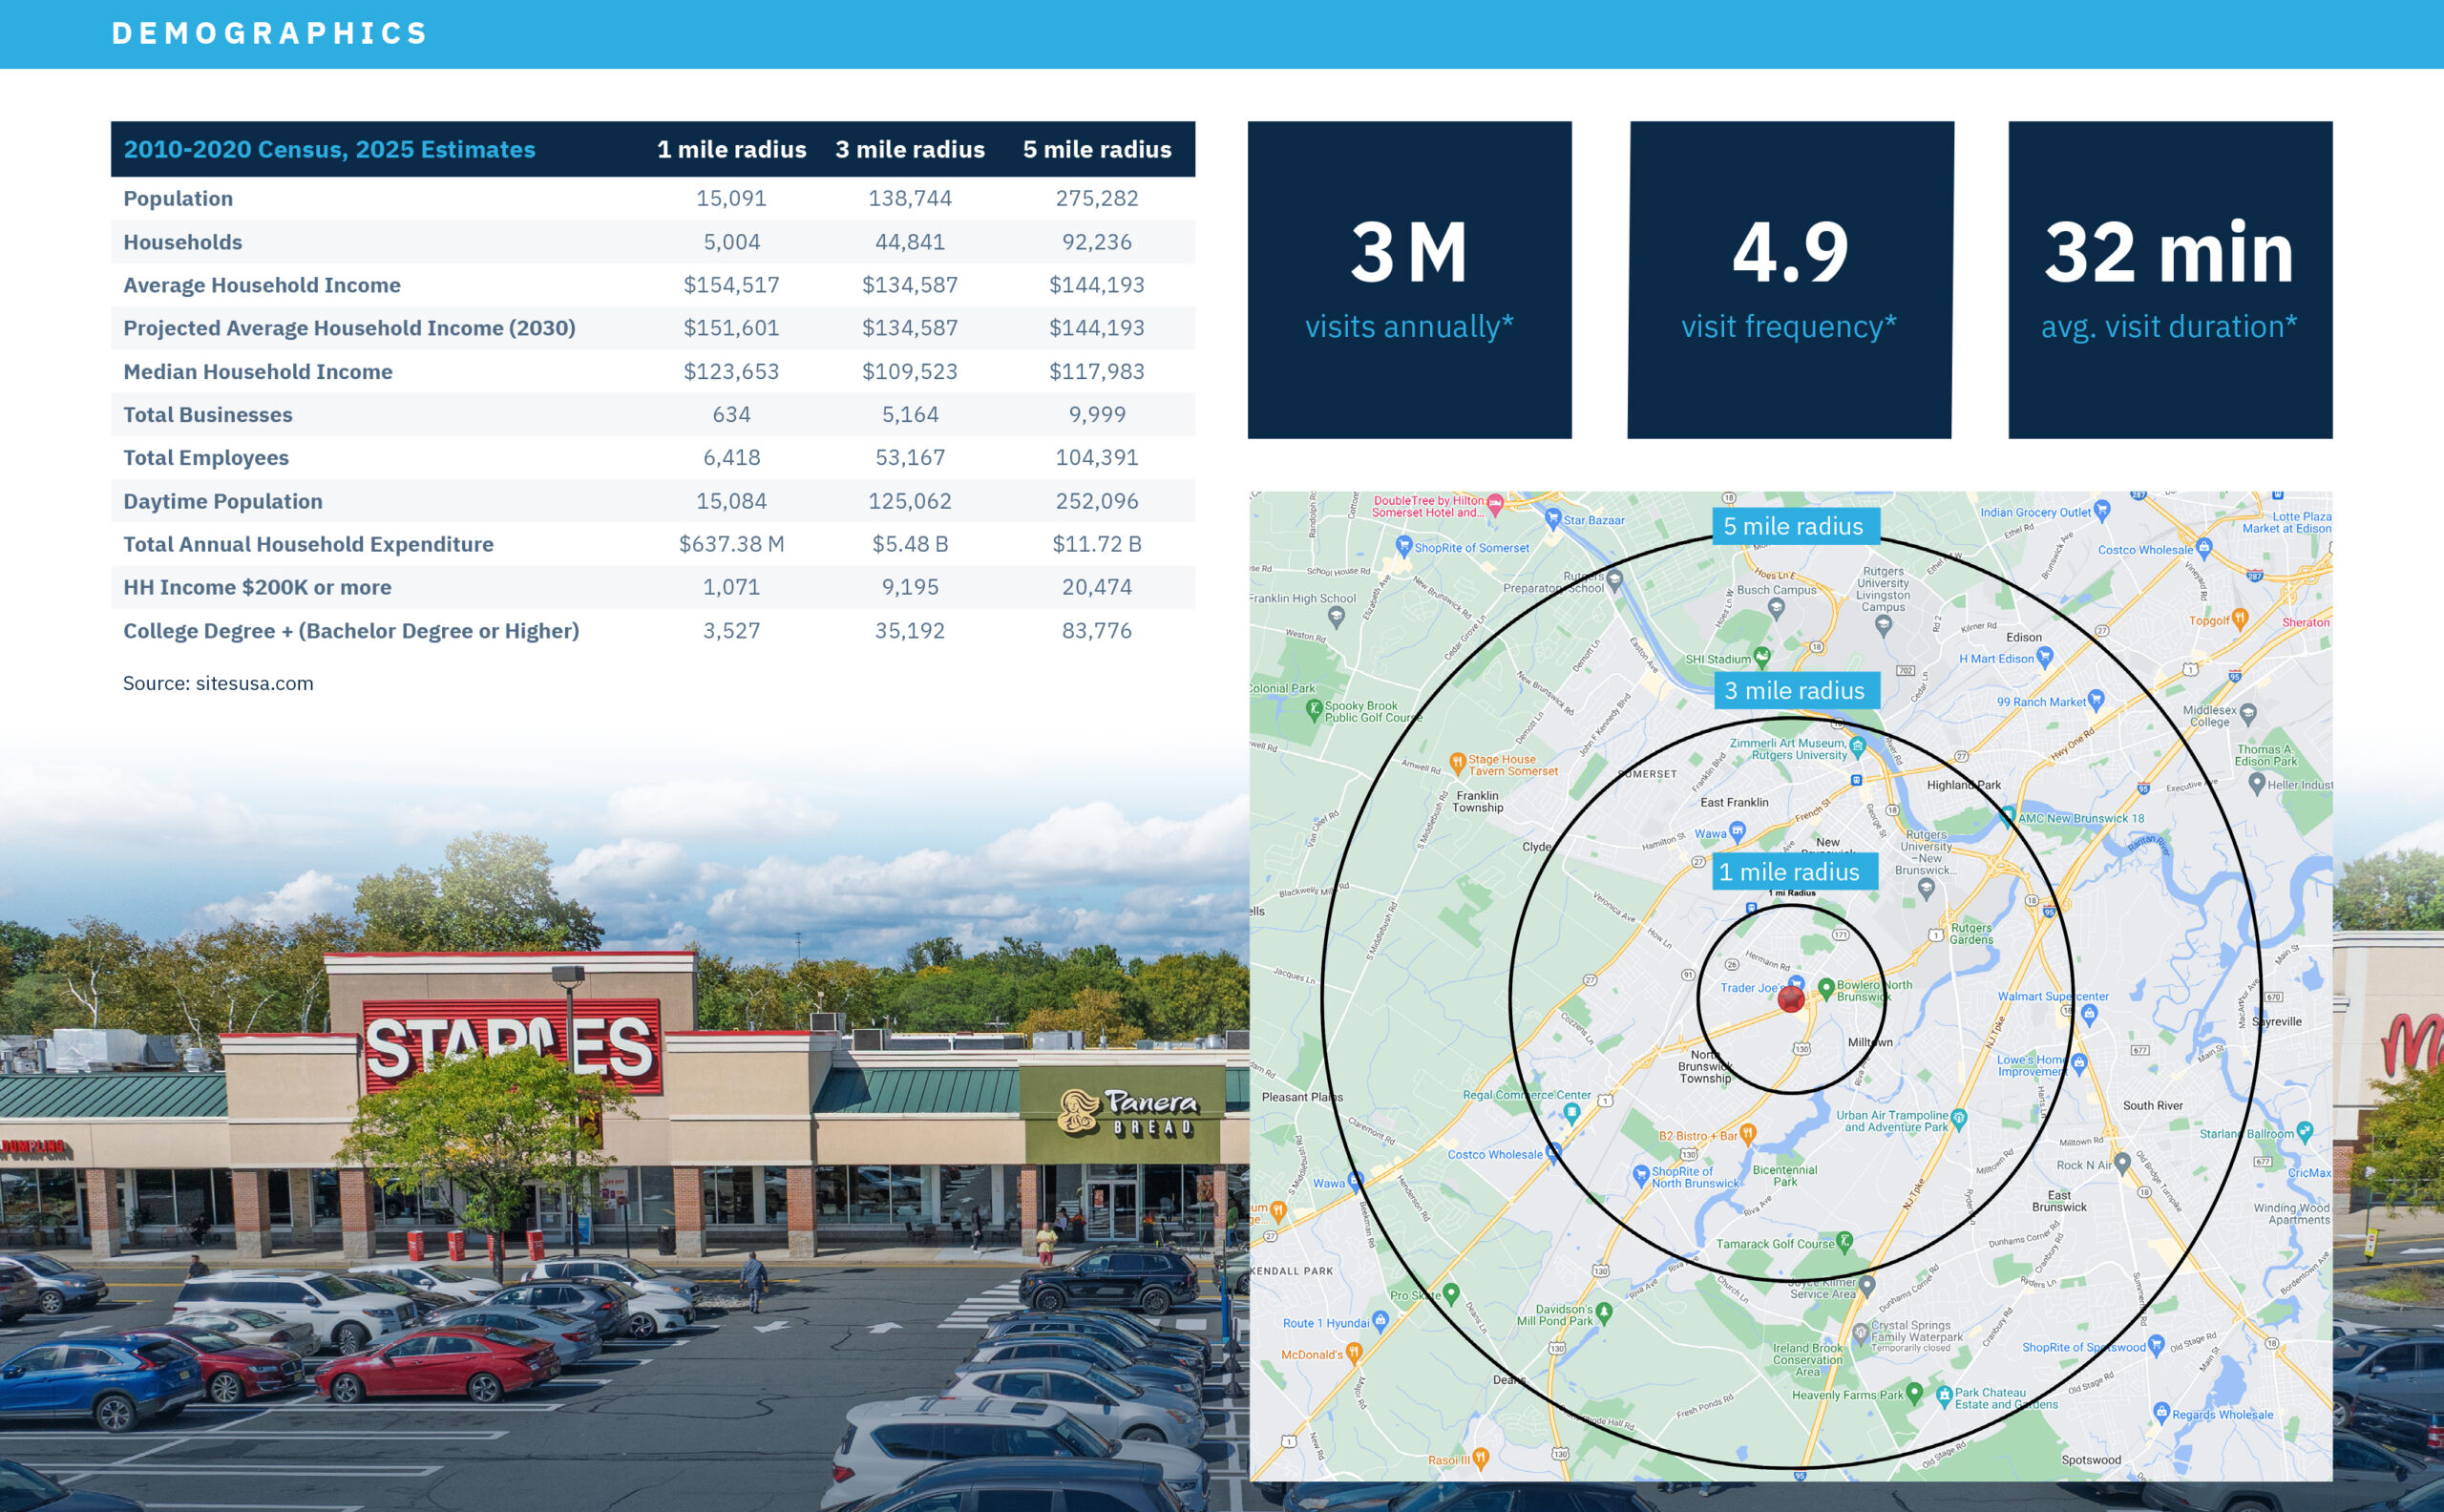Click the SHI Stadium map marker
Screen dimensions: 2444x1512
tap(1762, 656)
